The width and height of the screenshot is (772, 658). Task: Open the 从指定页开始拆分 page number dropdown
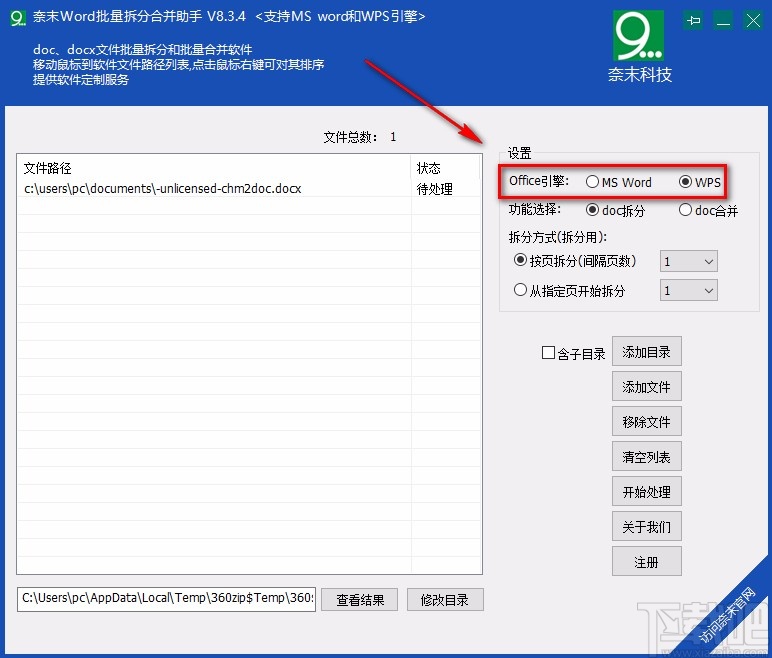click(688, 290)
